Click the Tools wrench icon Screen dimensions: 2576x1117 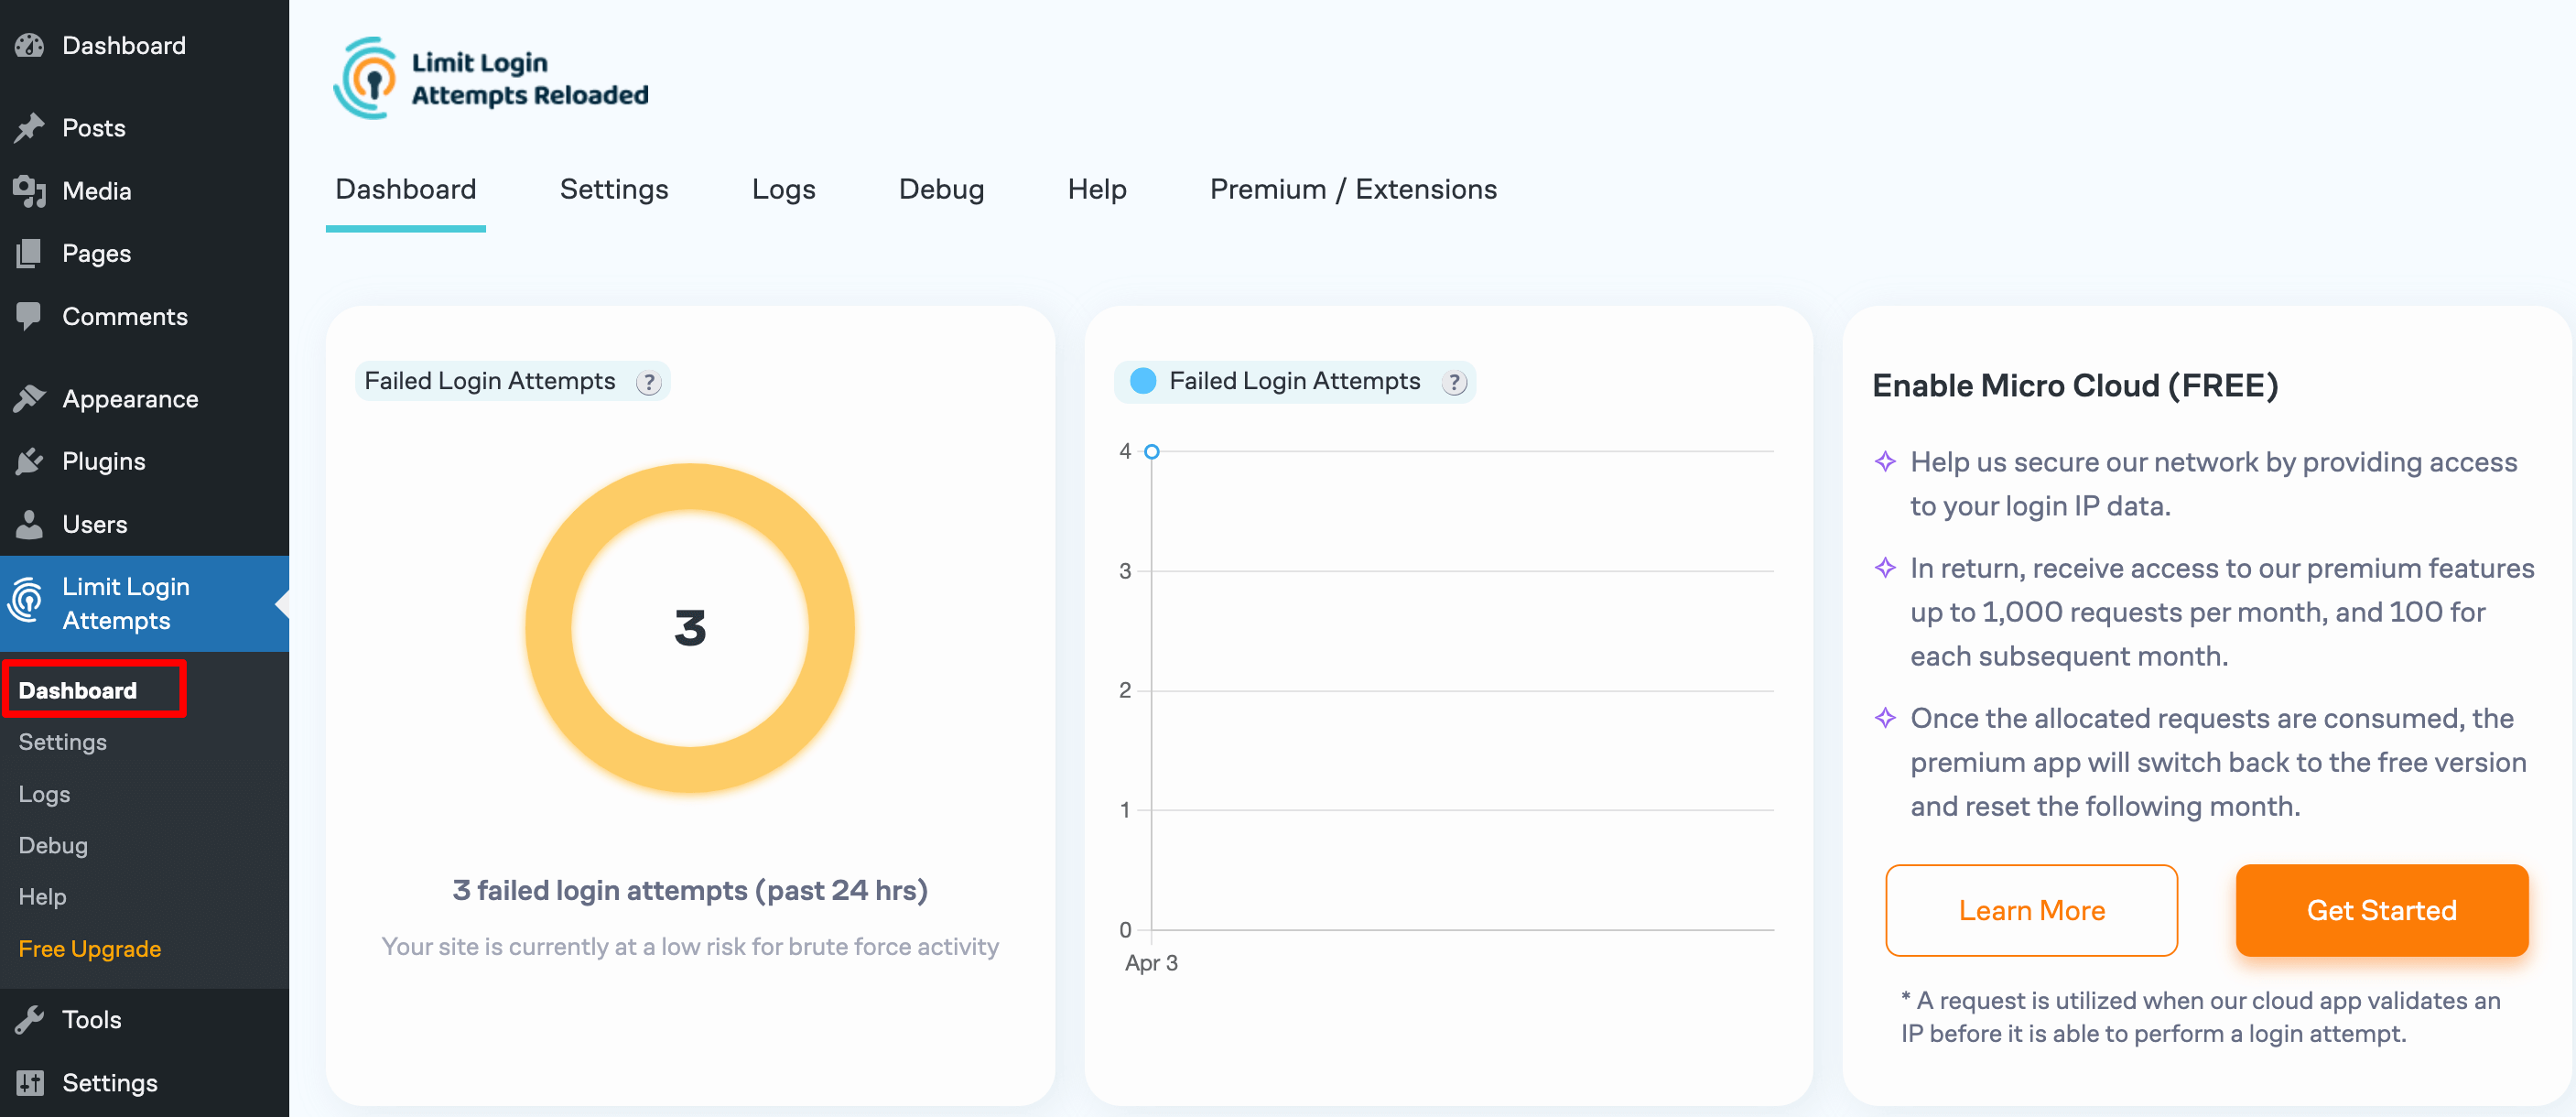29,1019
